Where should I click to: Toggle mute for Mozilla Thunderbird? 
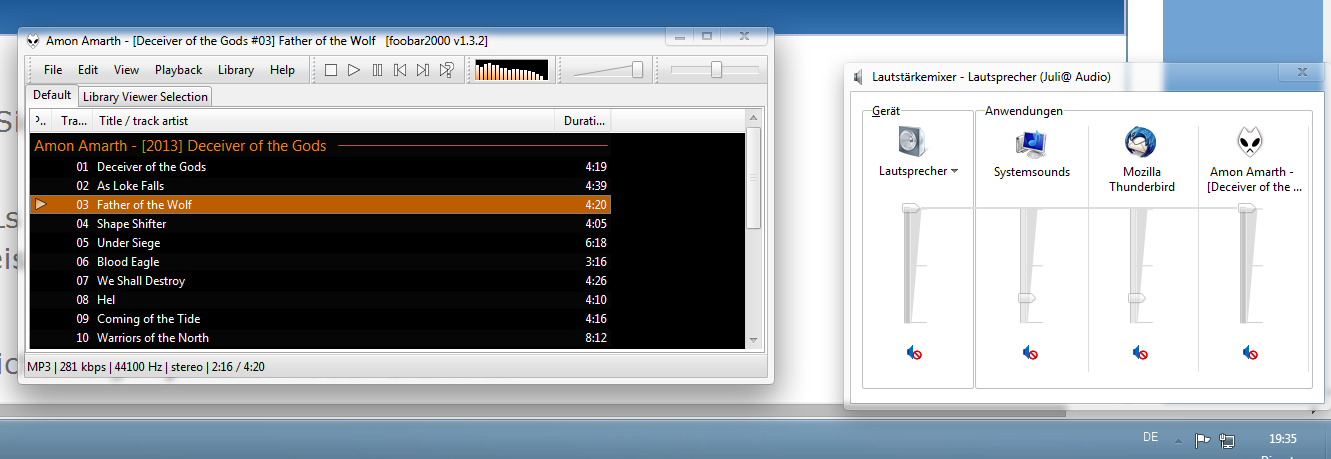point(1141,353)
